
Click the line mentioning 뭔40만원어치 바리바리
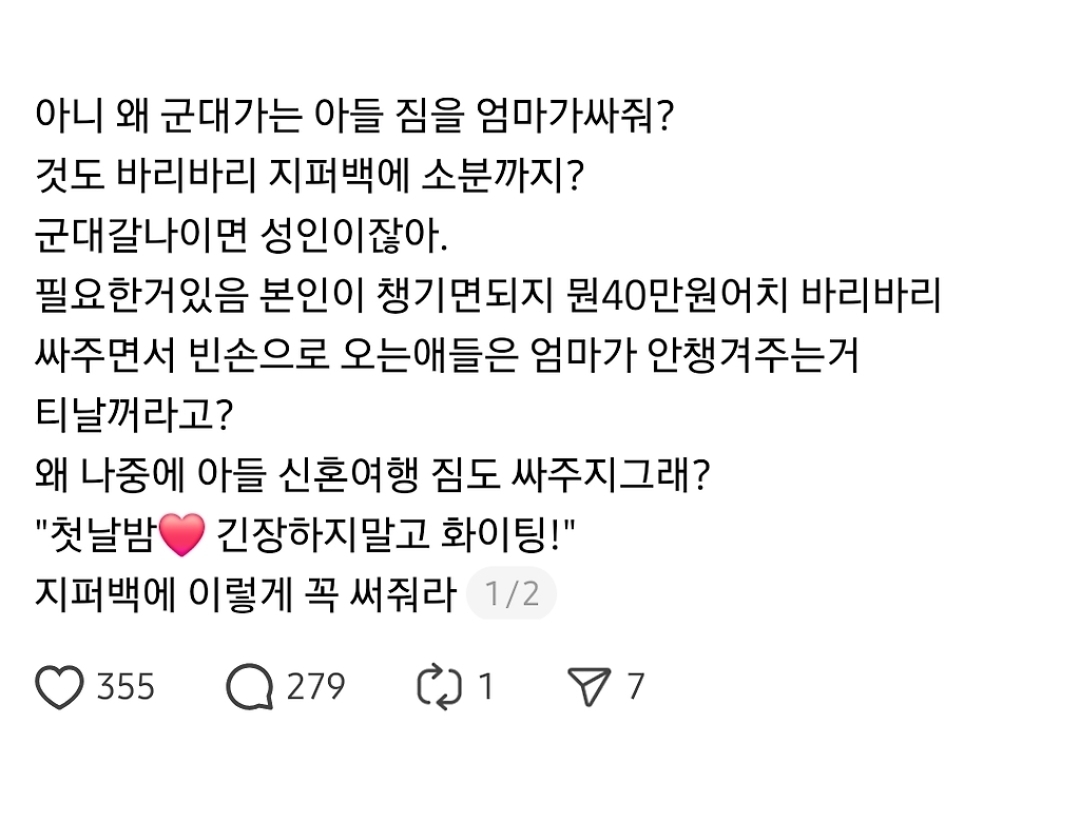pyautogui.click(x=488, y=295)
